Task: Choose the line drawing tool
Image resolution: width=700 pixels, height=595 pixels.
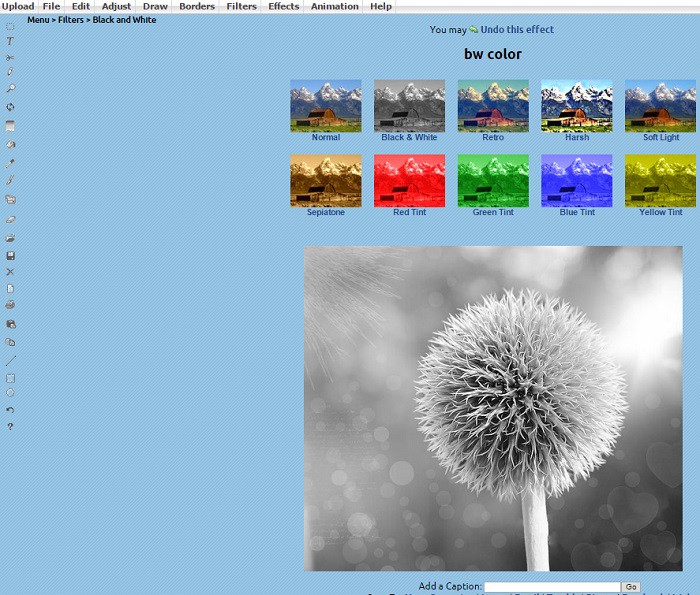Action: click(x=10, y=360)
